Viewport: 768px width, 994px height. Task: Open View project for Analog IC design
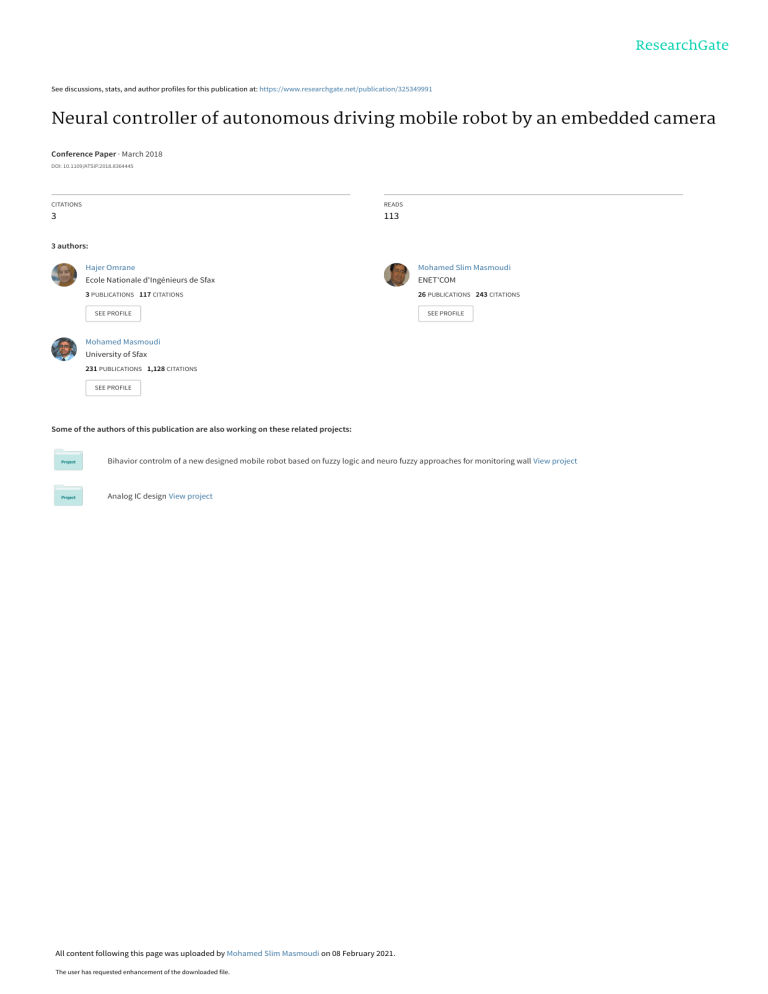190,496
